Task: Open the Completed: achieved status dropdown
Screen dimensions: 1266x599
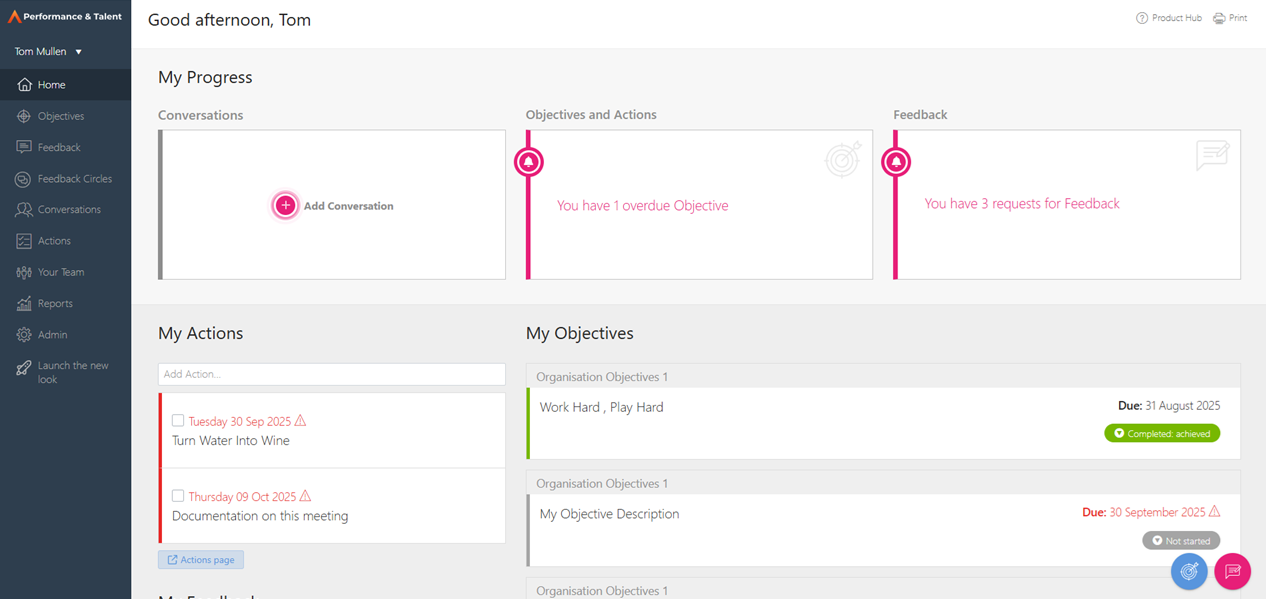Action: [1162, 434]
